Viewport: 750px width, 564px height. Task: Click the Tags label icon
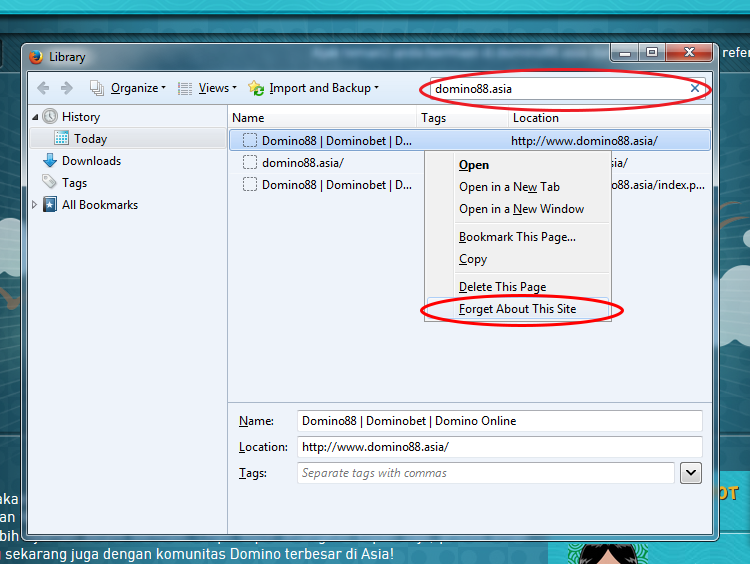49,182
